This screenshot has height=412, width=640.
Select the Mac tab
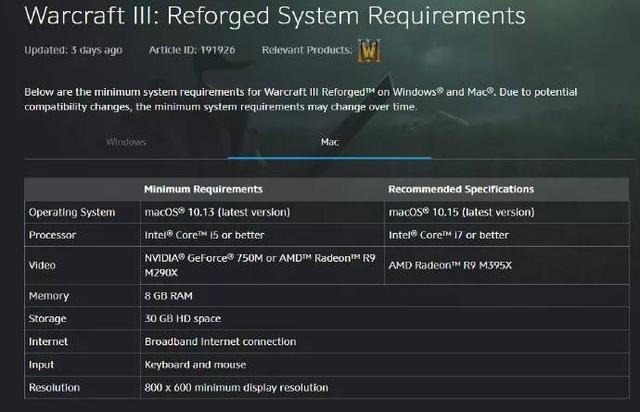(x=329, y=142)
